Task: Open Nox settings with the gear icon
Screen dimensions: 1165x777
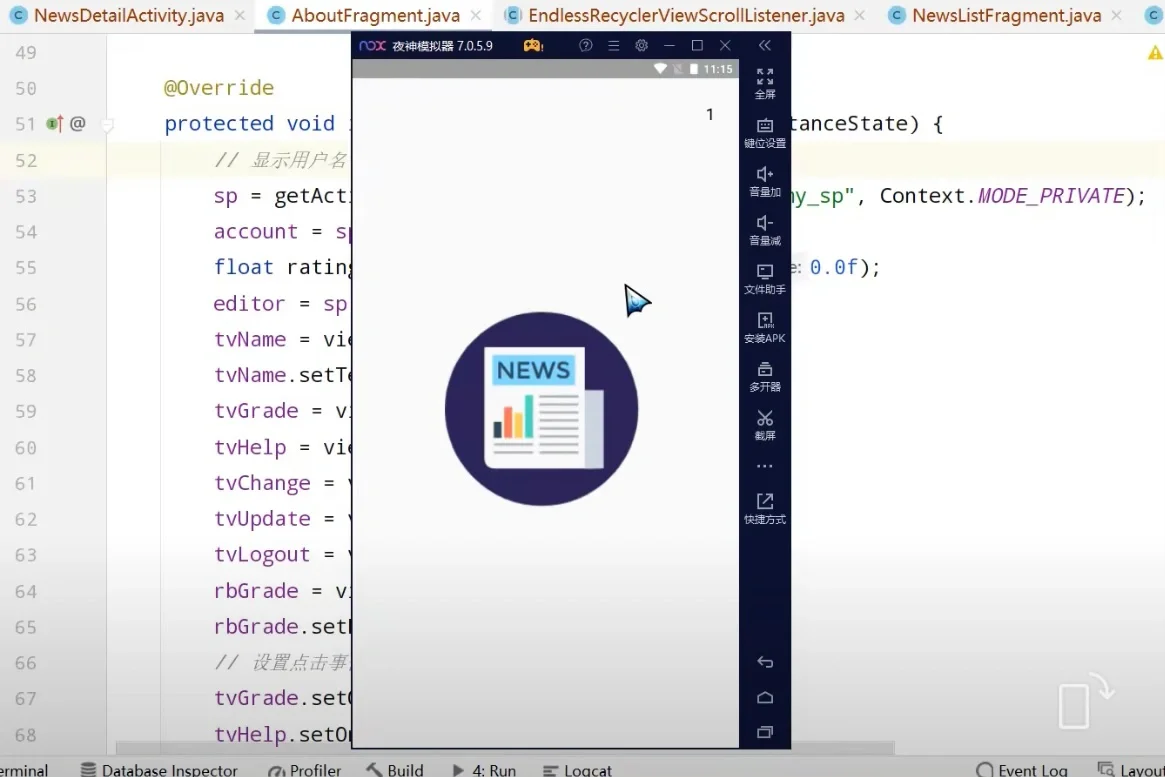Action: [641, 45]
